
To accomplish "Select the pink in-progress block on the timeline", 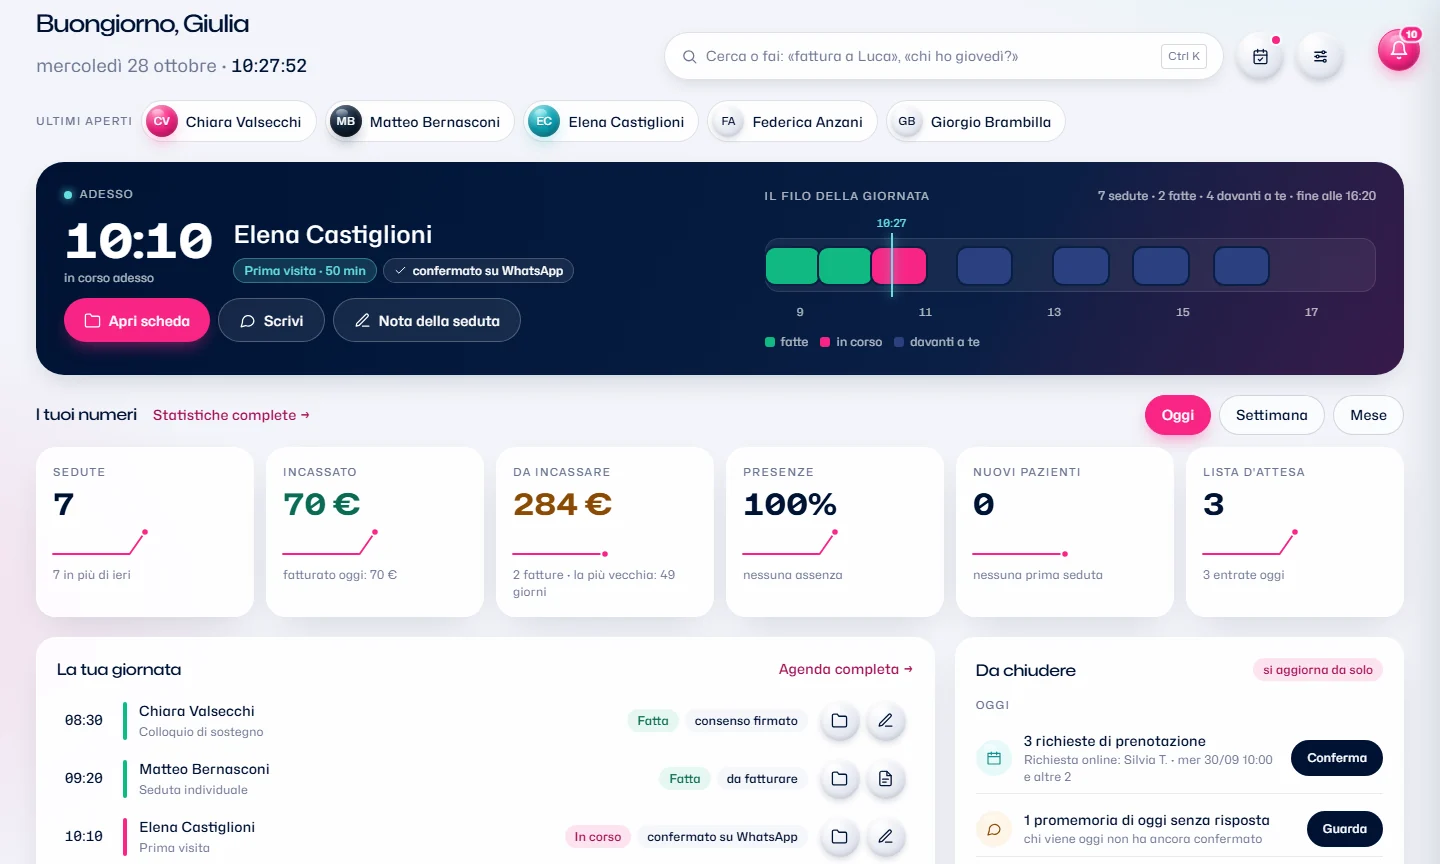I will (x=899, y=266).
